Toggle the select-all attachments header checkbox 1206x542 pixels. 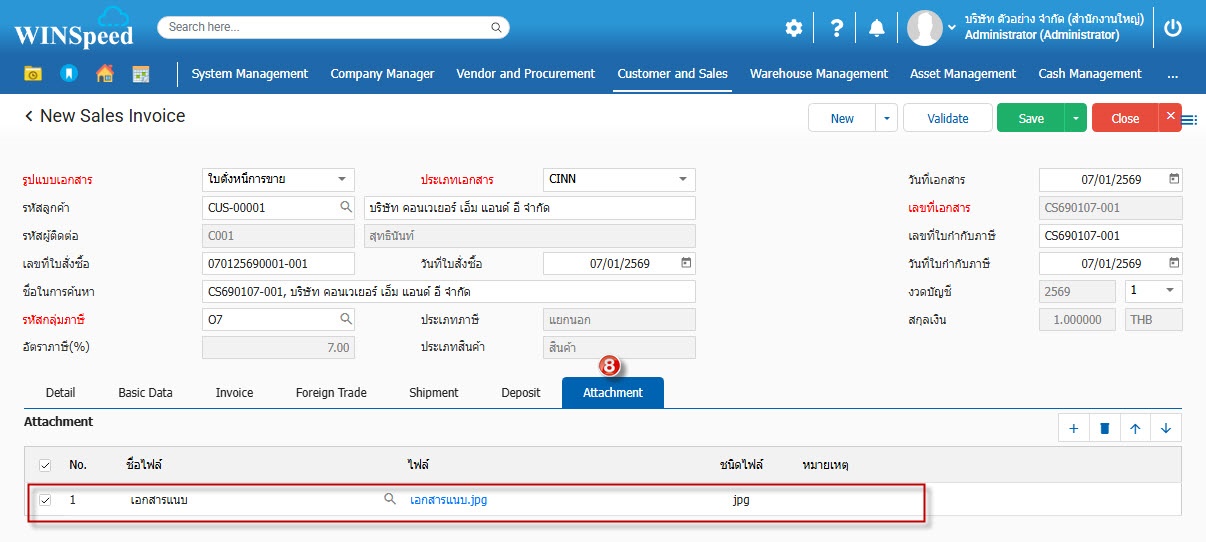45,465
